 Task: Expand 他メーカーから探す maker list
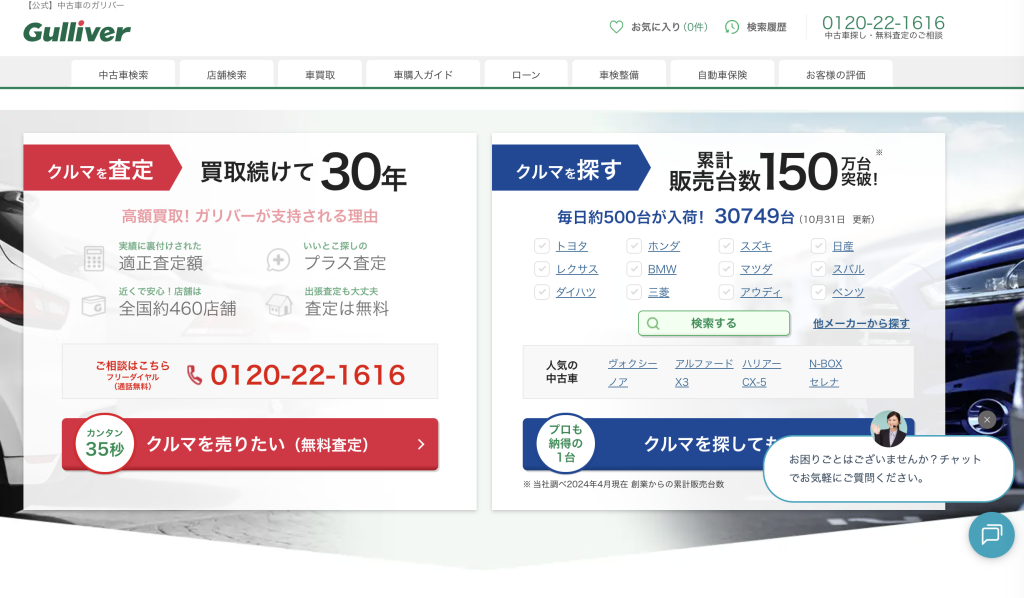click(x=860, y=324)
